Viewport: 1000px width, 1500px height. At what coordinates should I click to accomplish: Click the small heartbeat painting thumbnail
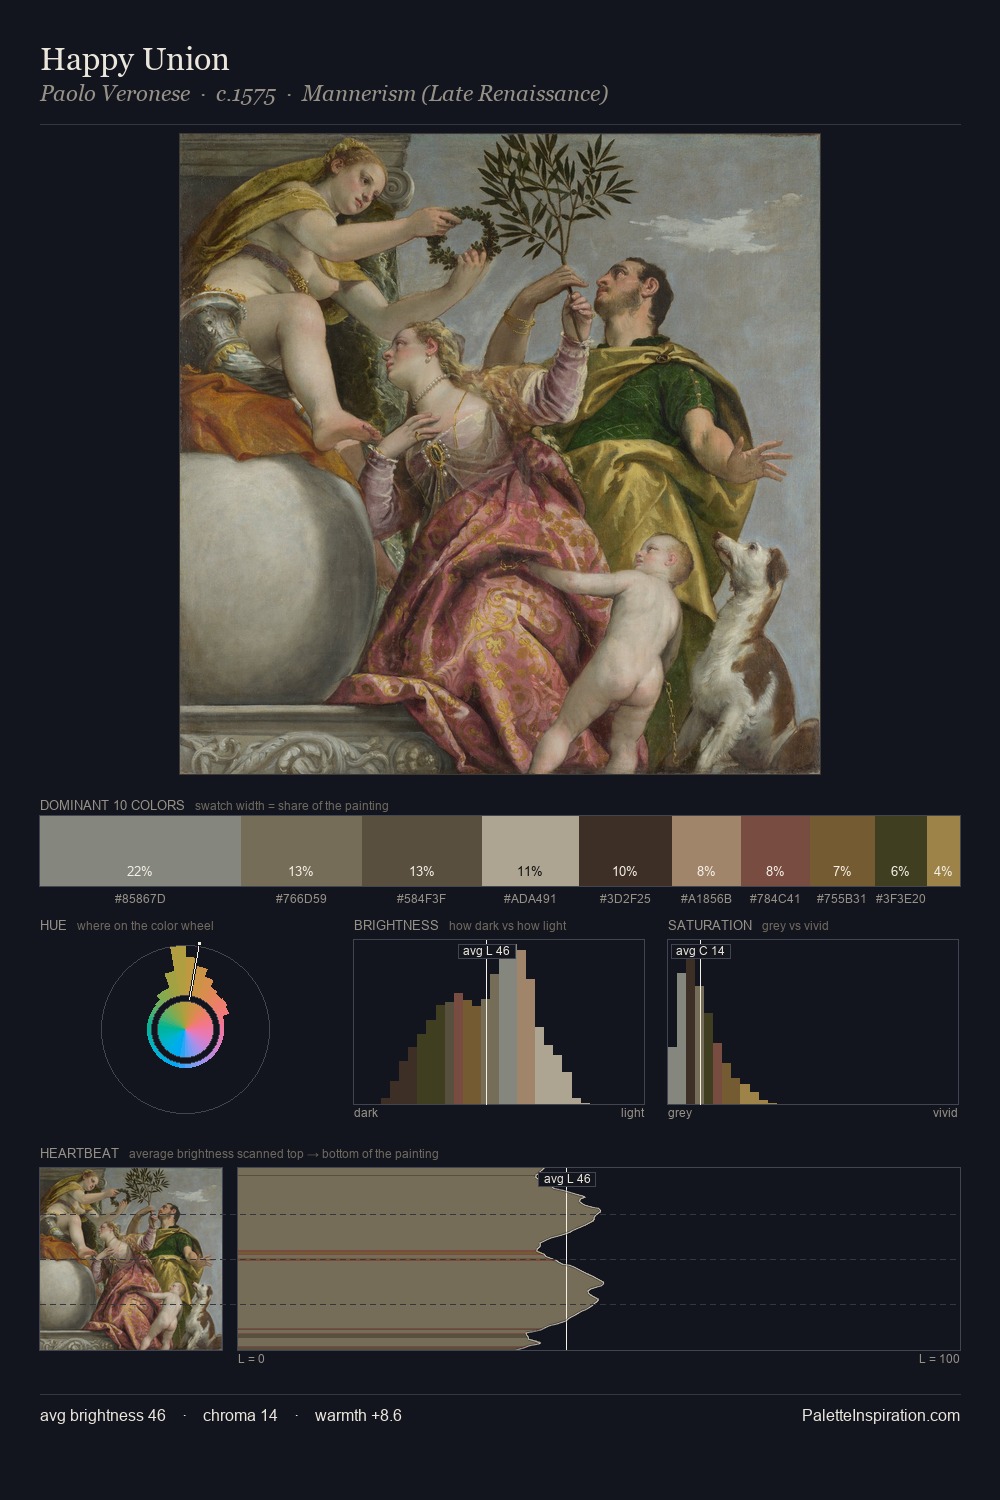pos(131,1259)
